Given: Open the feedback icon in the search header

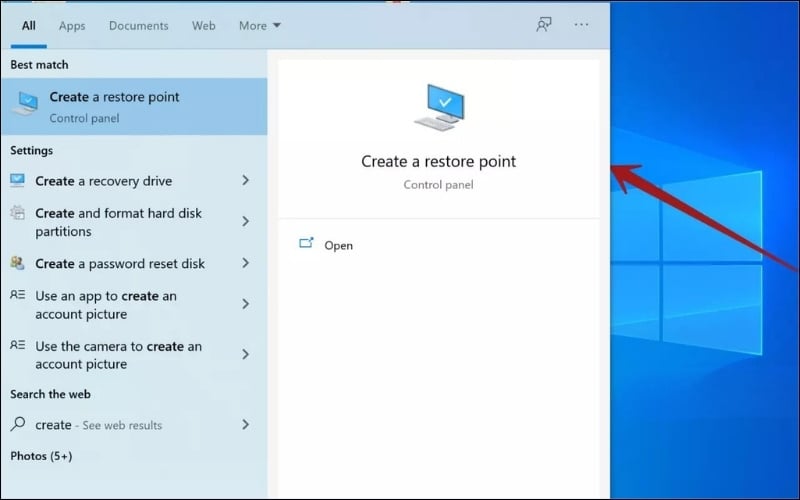Looking at the screenshot, I should [544, 24].
